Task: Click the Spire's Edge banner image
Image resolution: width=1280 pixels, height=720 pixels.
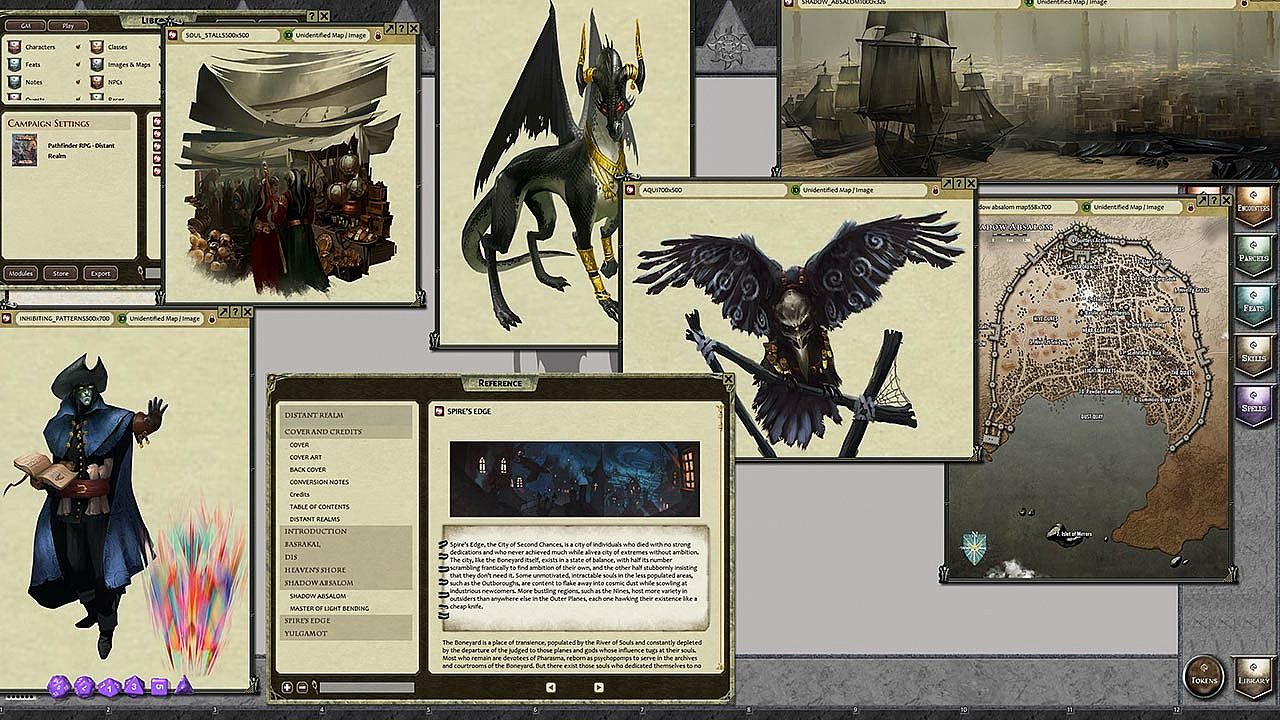Action: (x=575, y=480)
